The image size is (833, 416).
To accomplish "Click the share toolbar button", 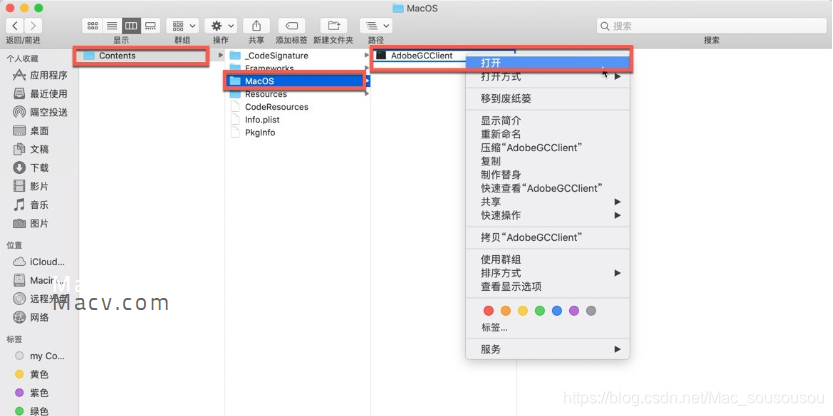I will [x=256, y=25].
